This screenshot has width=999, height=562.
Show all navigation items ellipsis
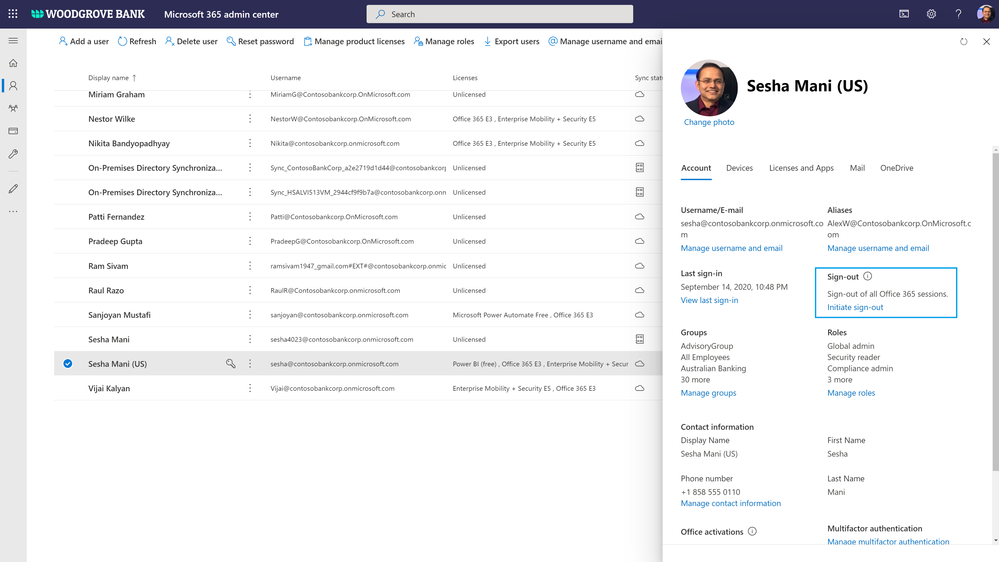click(x=13, y=211)
